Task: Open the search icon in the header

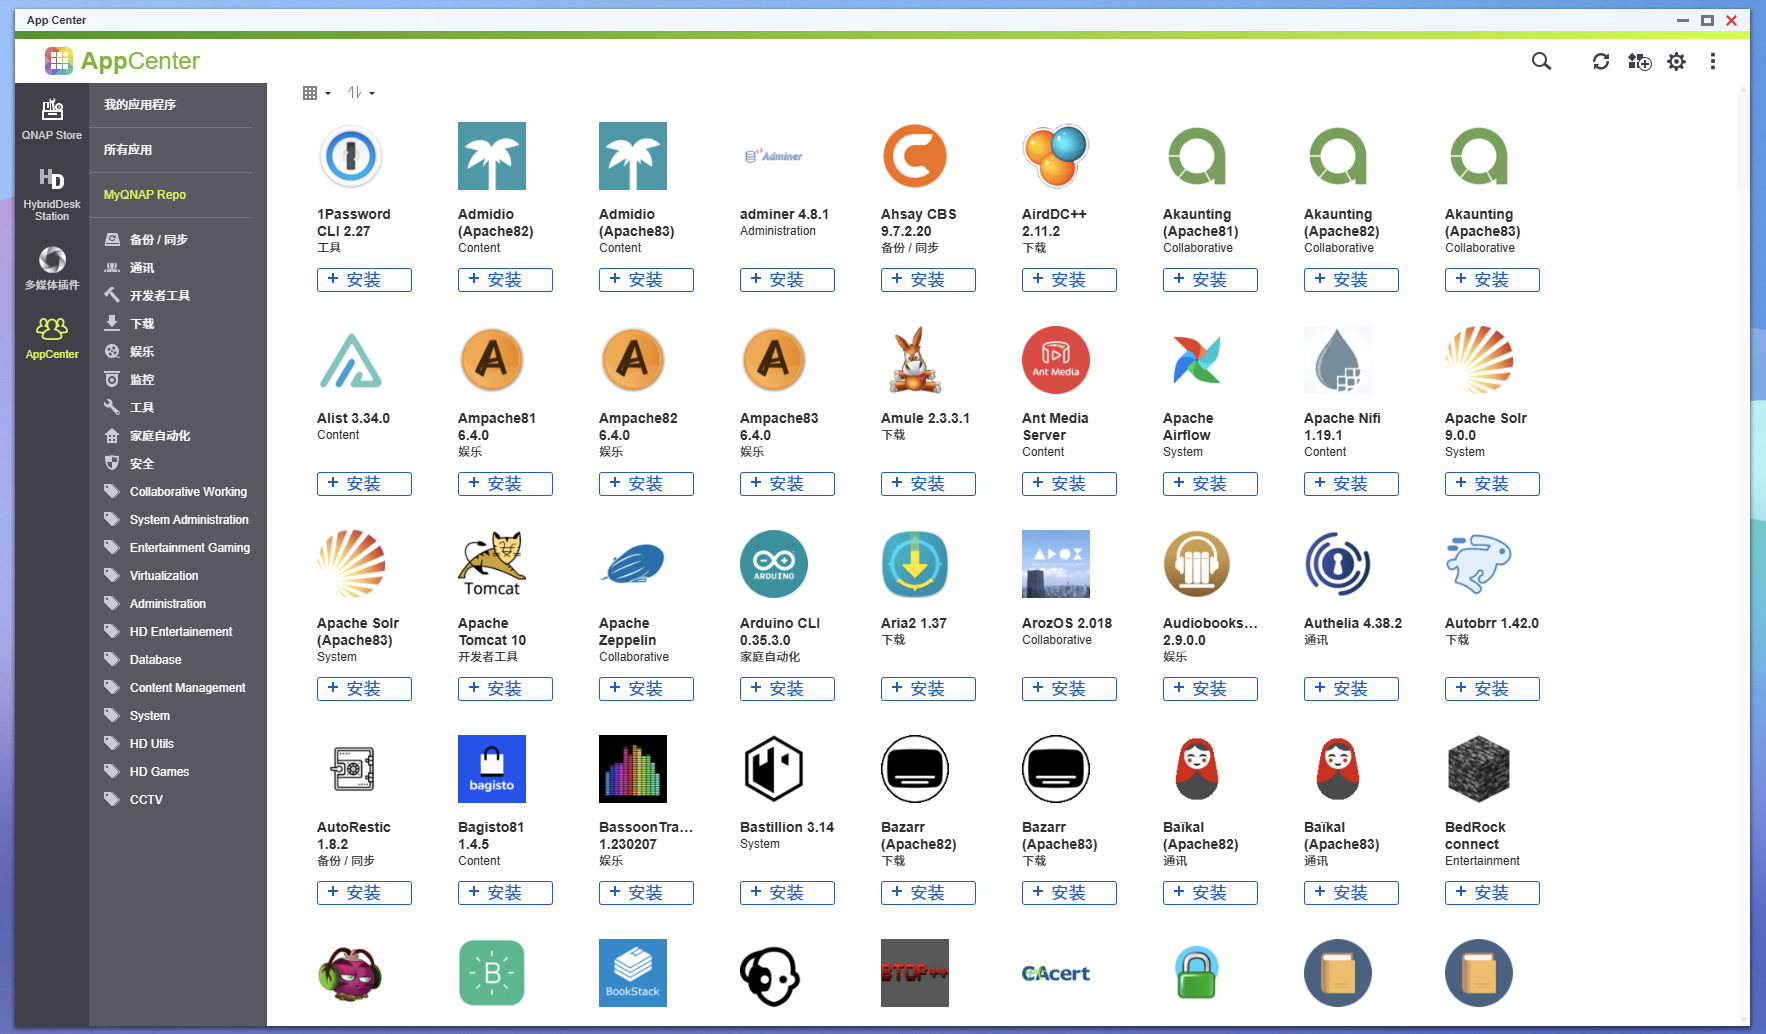Action: (x=1541, y=62)
